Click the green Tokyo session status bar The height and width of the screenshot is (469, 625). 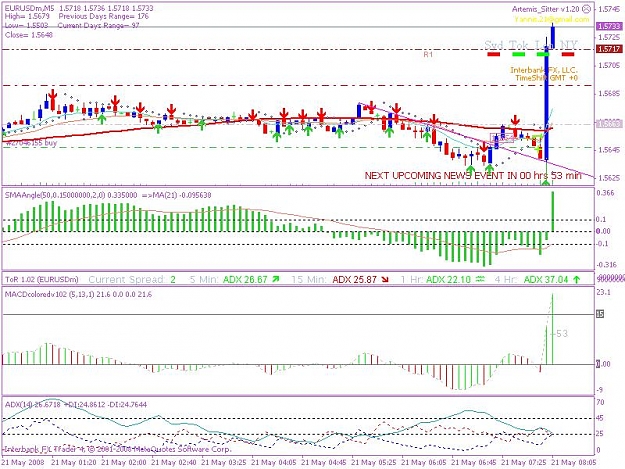pos(519,54)
